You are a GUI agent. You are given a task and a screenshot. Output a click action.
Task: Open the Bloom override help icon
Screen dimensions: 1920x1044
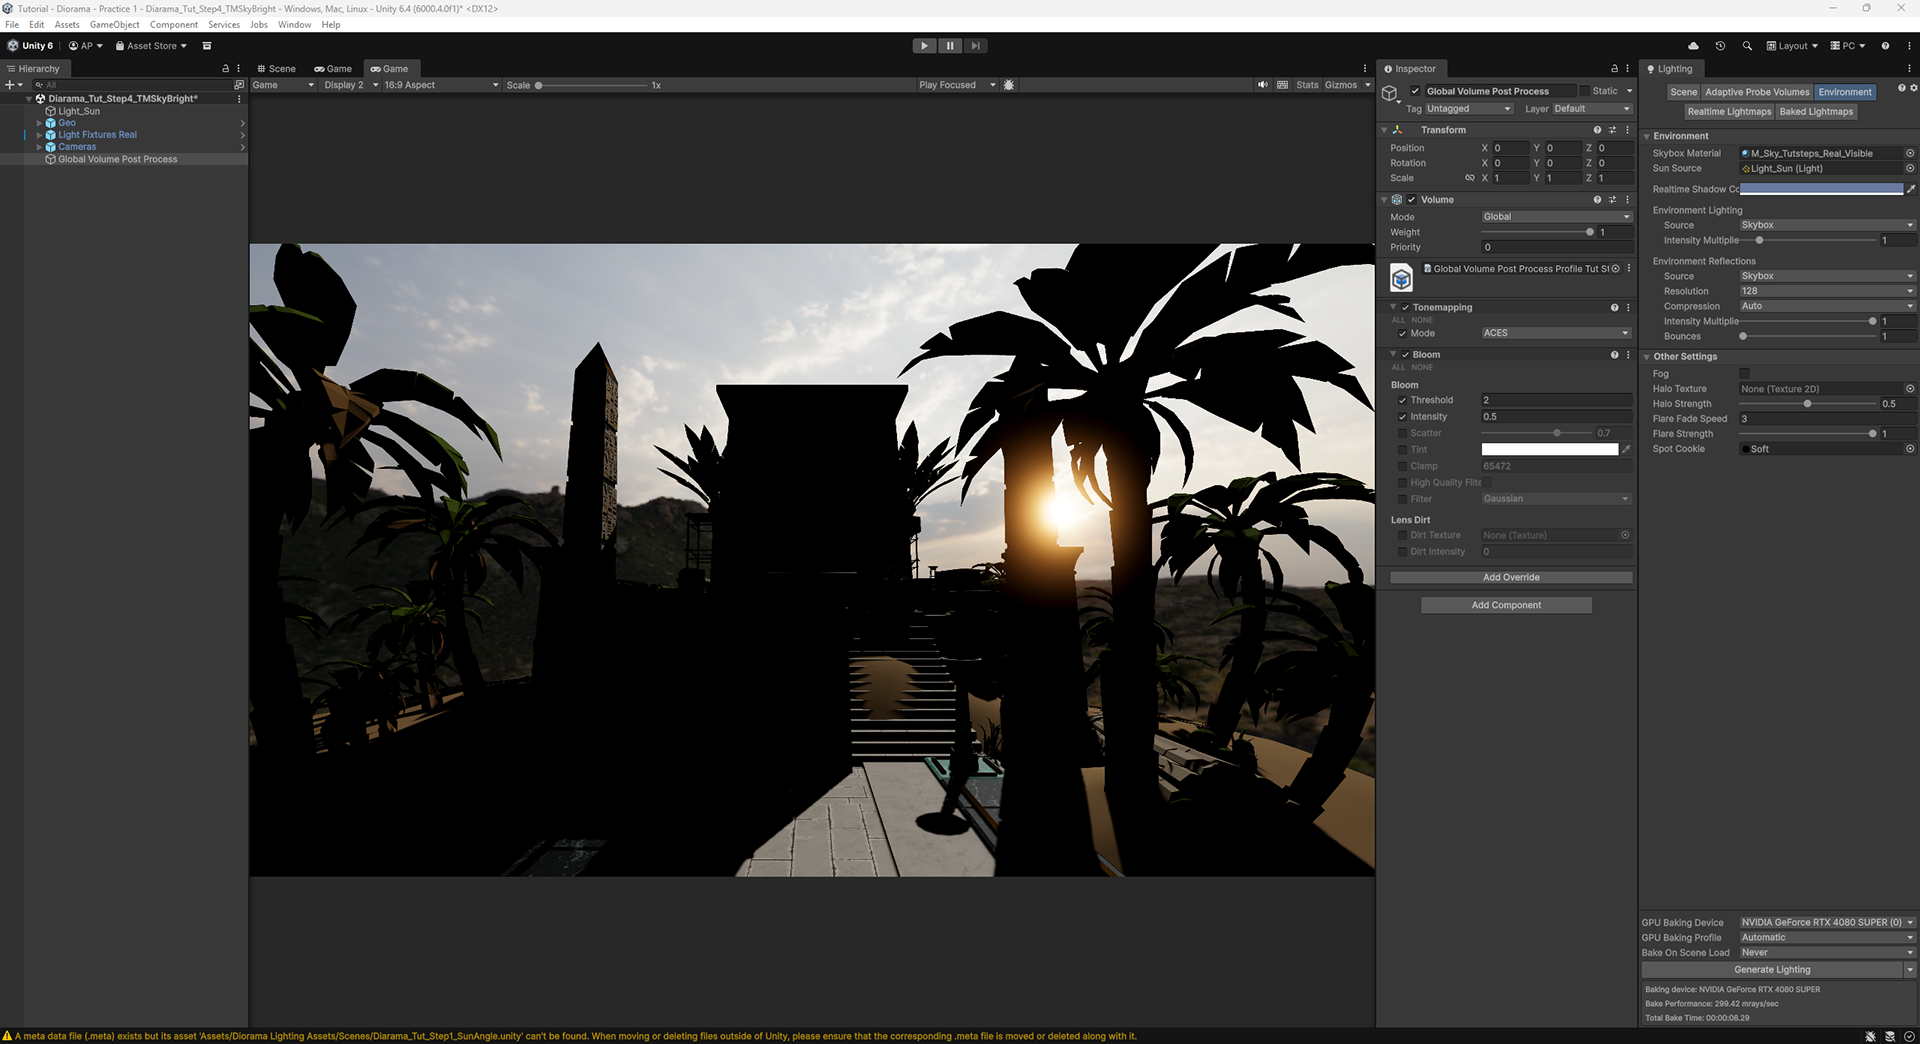1614,355
